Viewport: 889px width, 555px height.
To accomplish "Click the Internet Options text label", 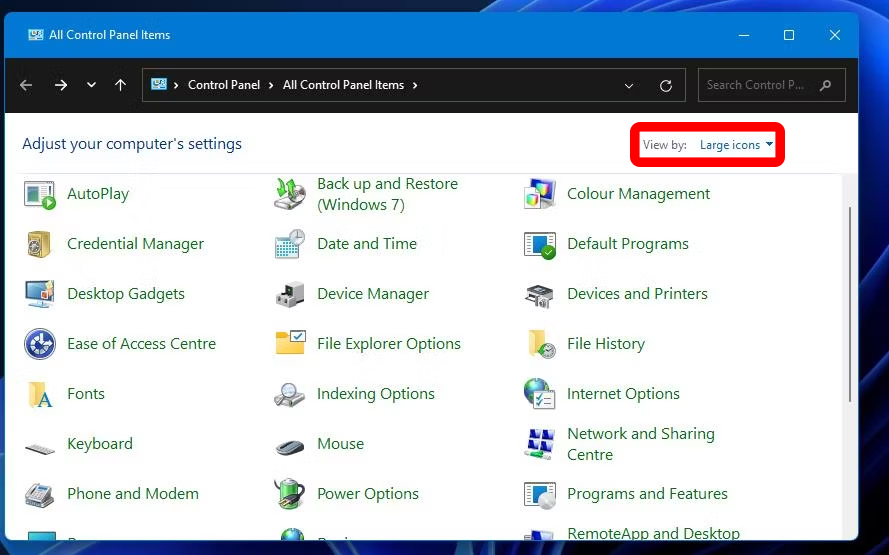I will [623, 393].
